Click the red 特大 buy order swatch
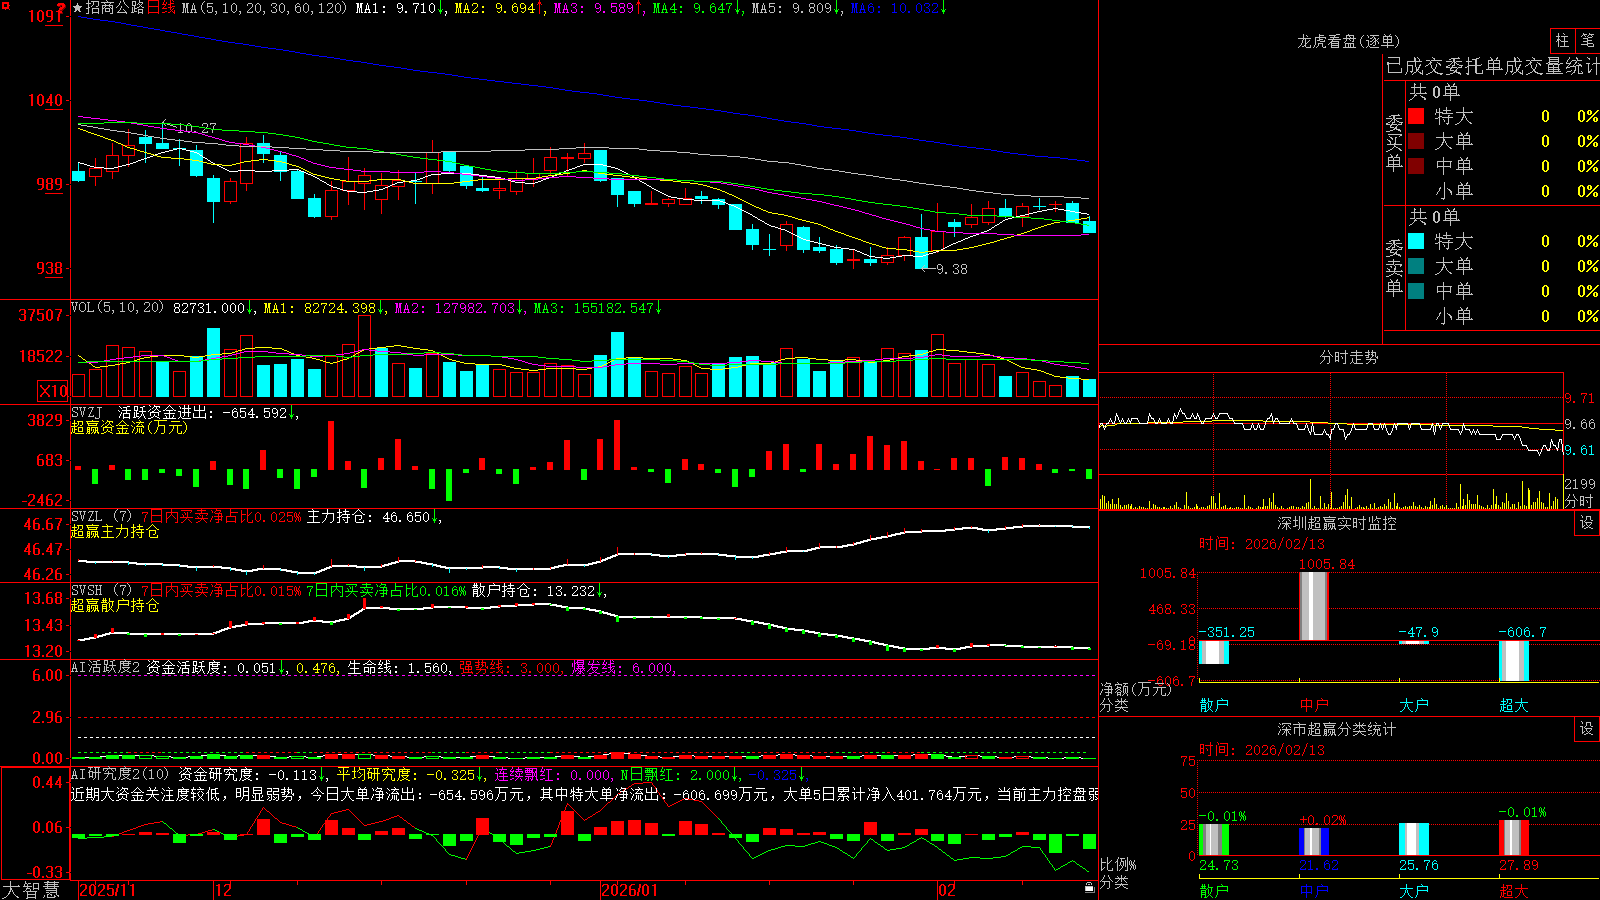Image resolution: width=1600 pixels, height=900 pixels. click(1416, 116)
